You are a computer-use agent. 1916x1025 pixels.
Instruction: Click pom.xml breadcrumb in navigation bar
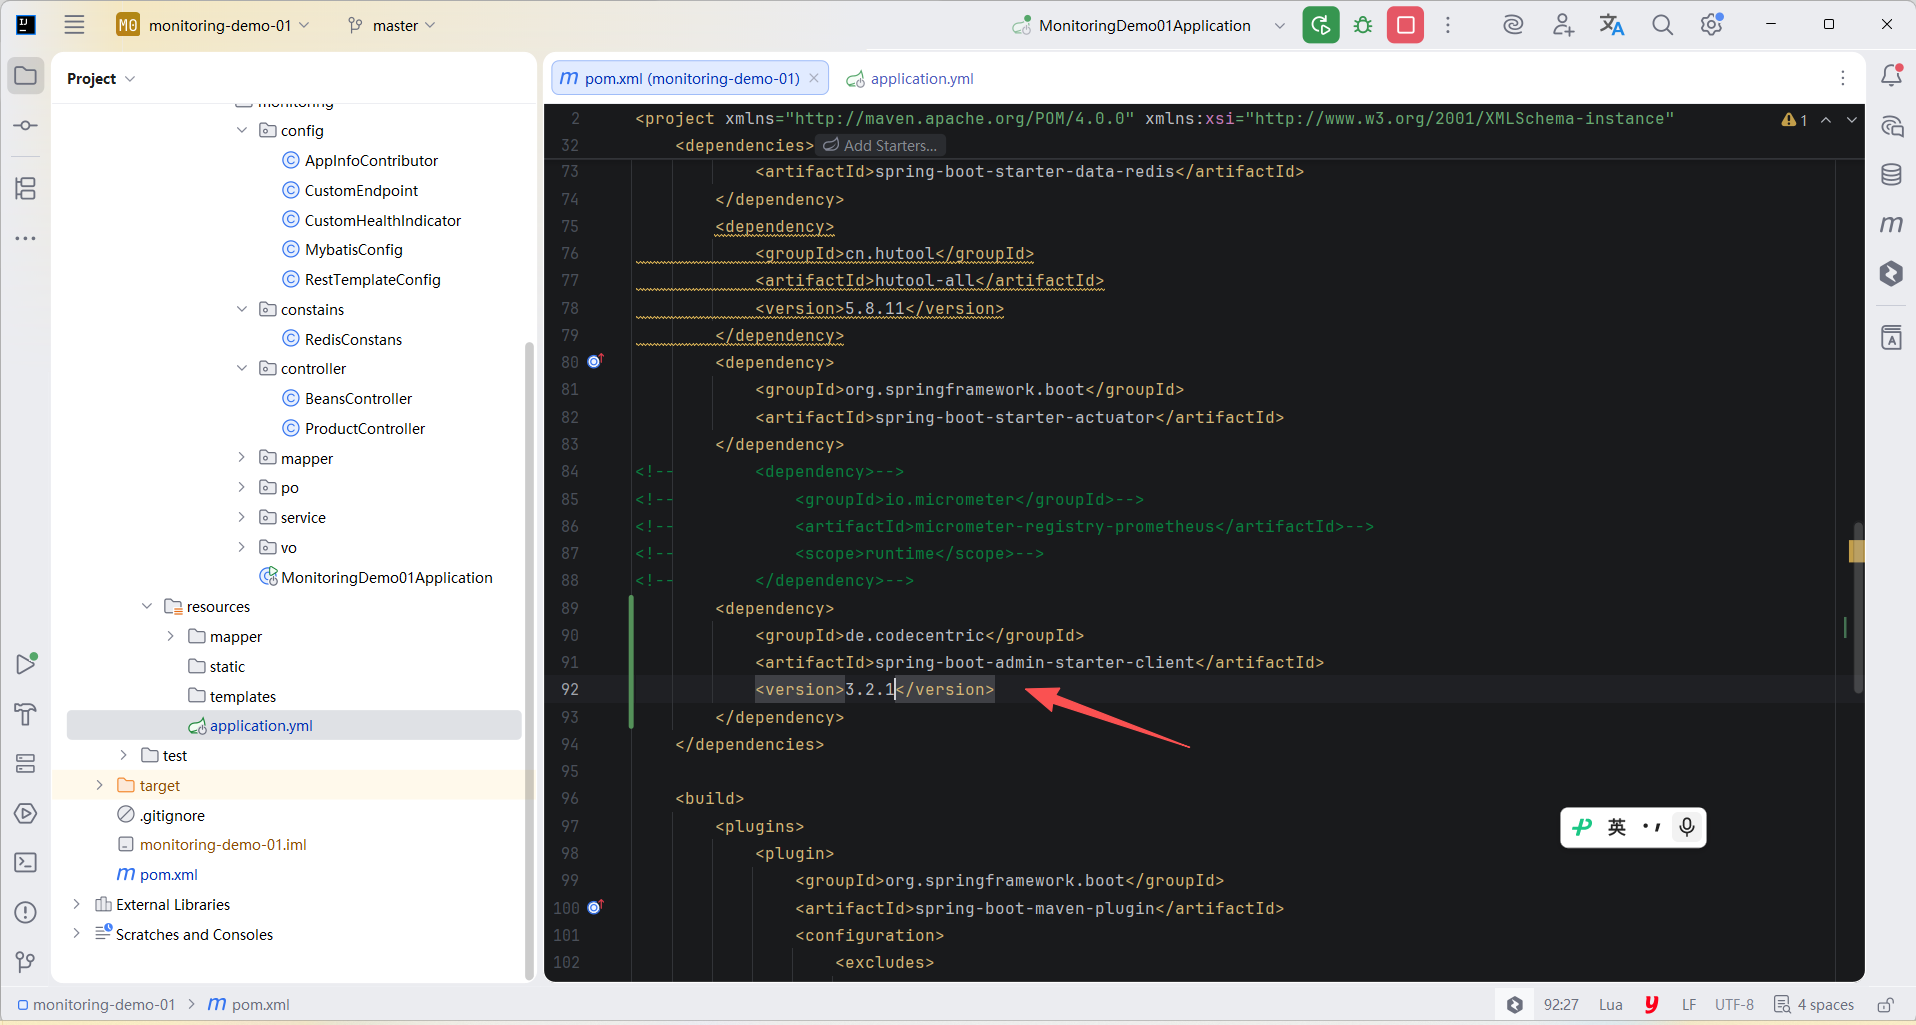tap(249, 1005)
